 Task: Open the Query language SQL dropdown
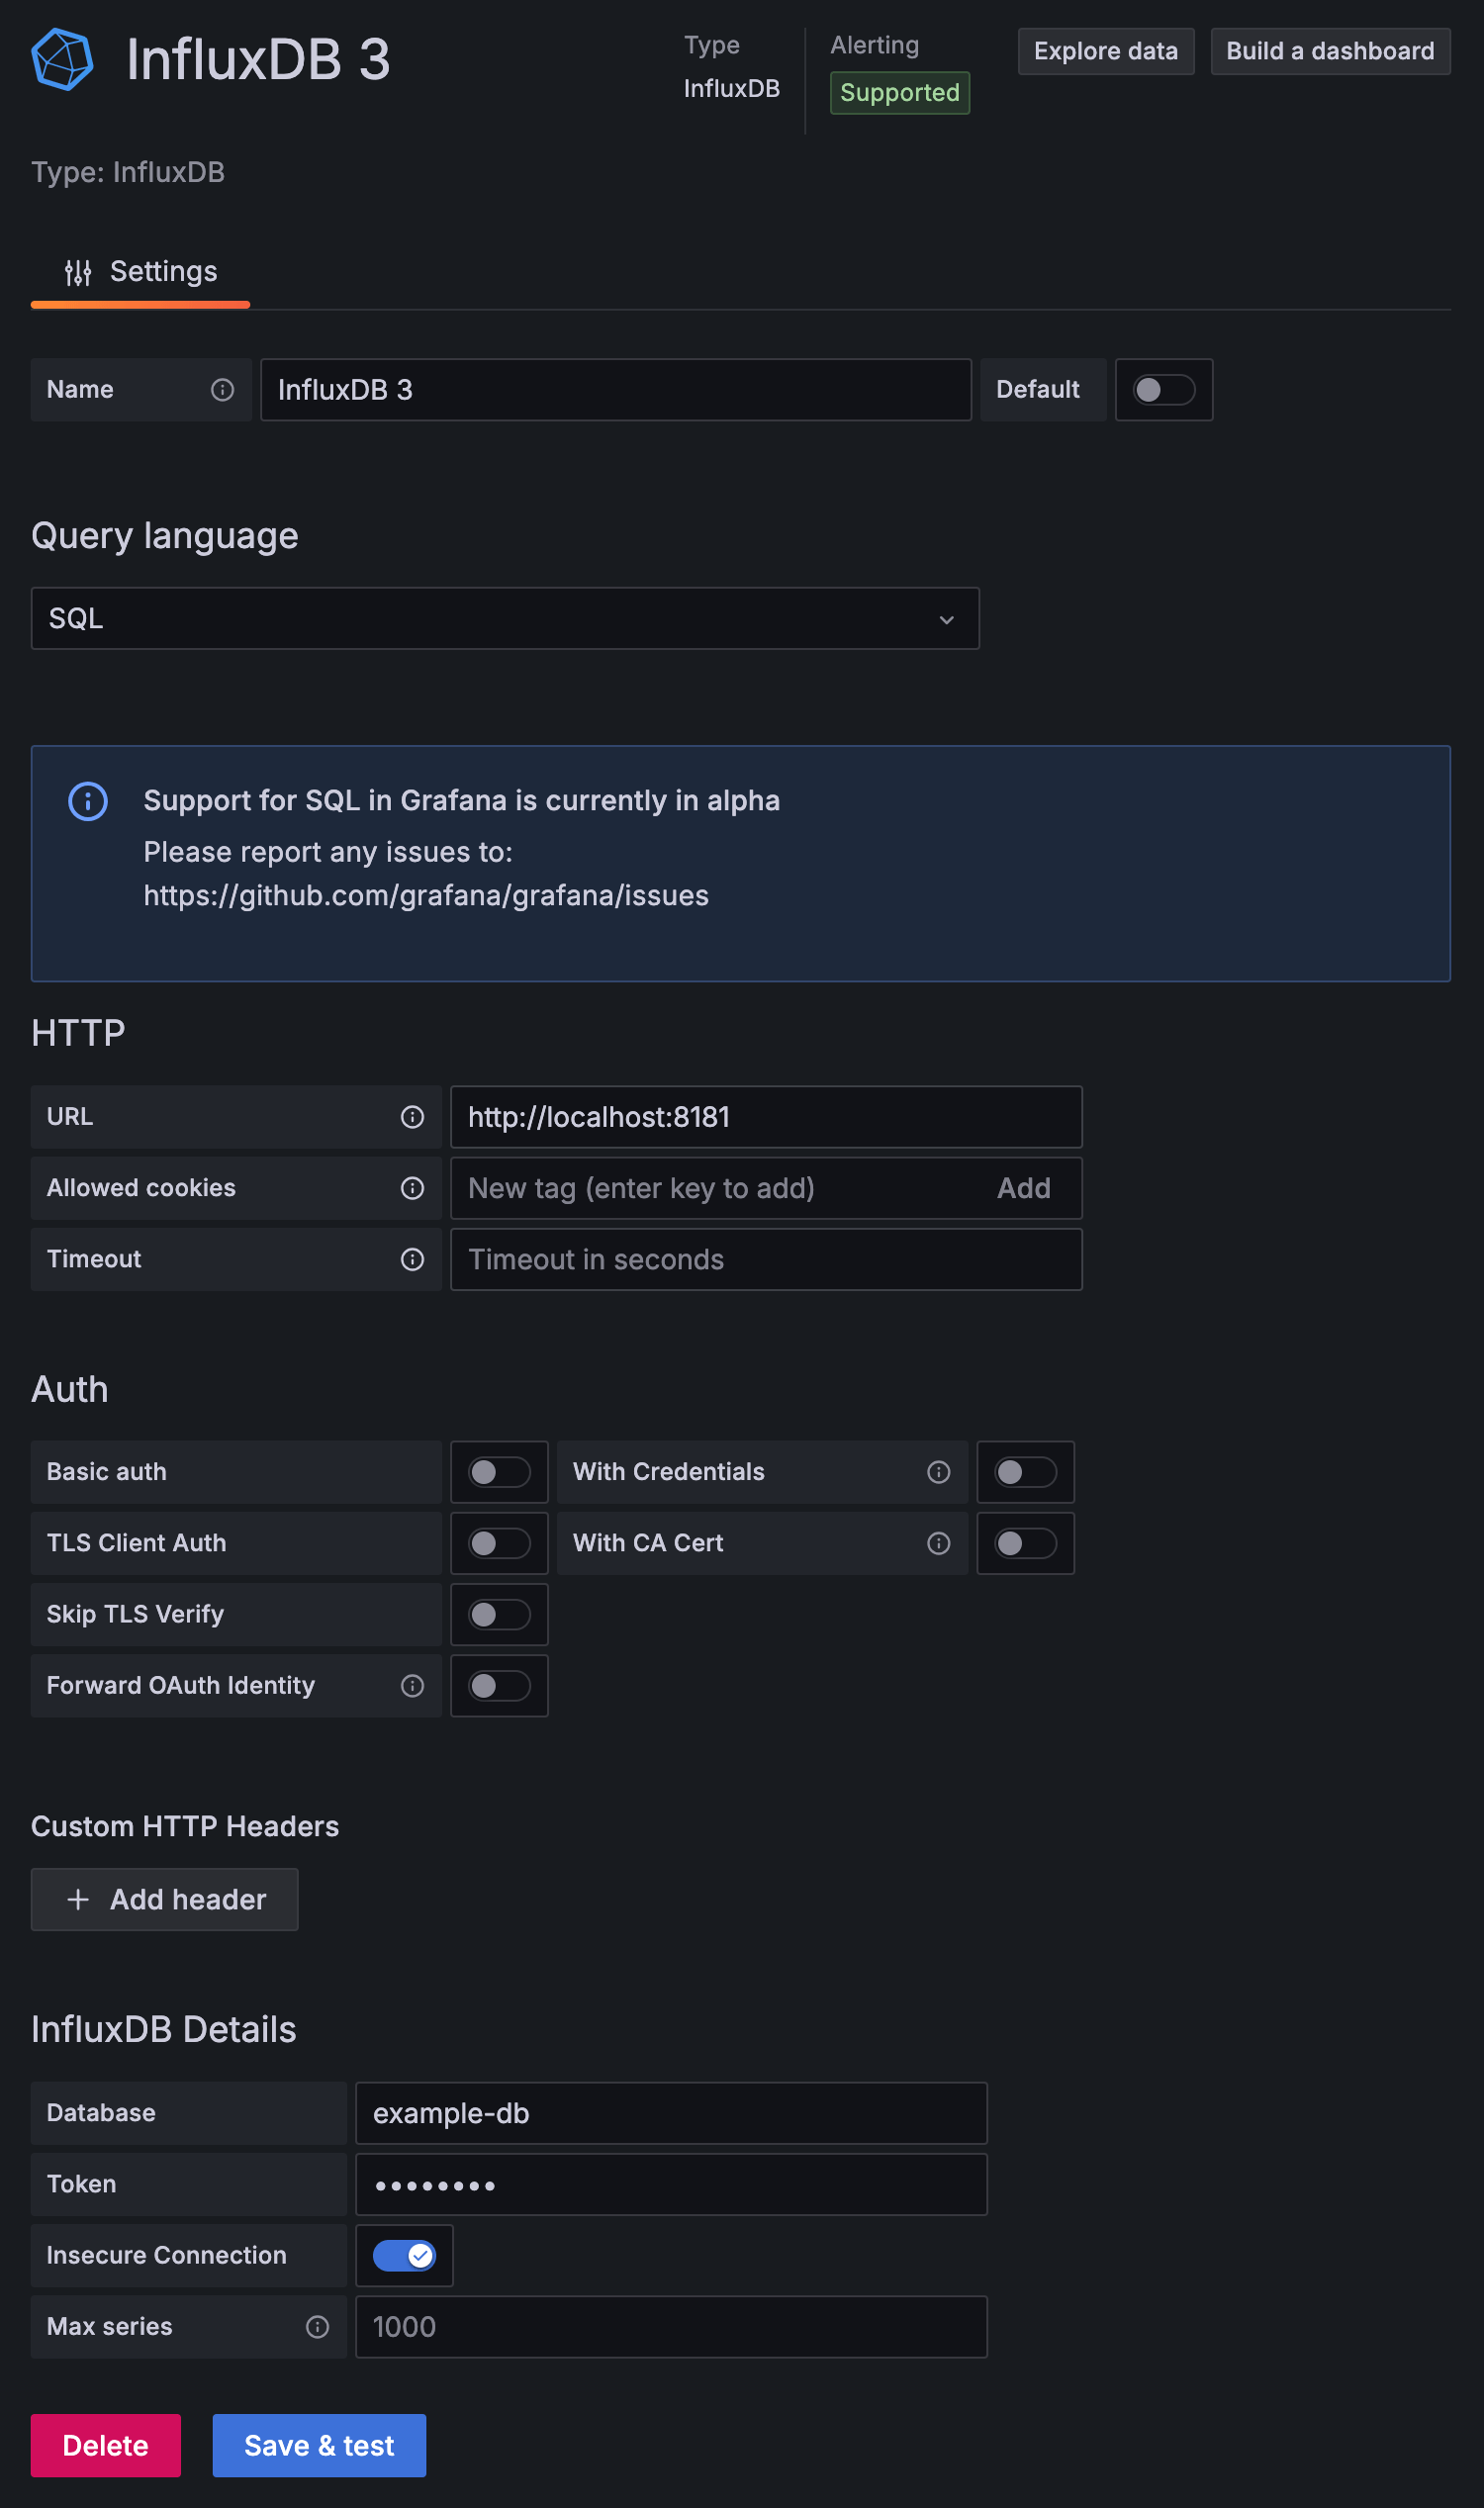(x=505, y=619)
